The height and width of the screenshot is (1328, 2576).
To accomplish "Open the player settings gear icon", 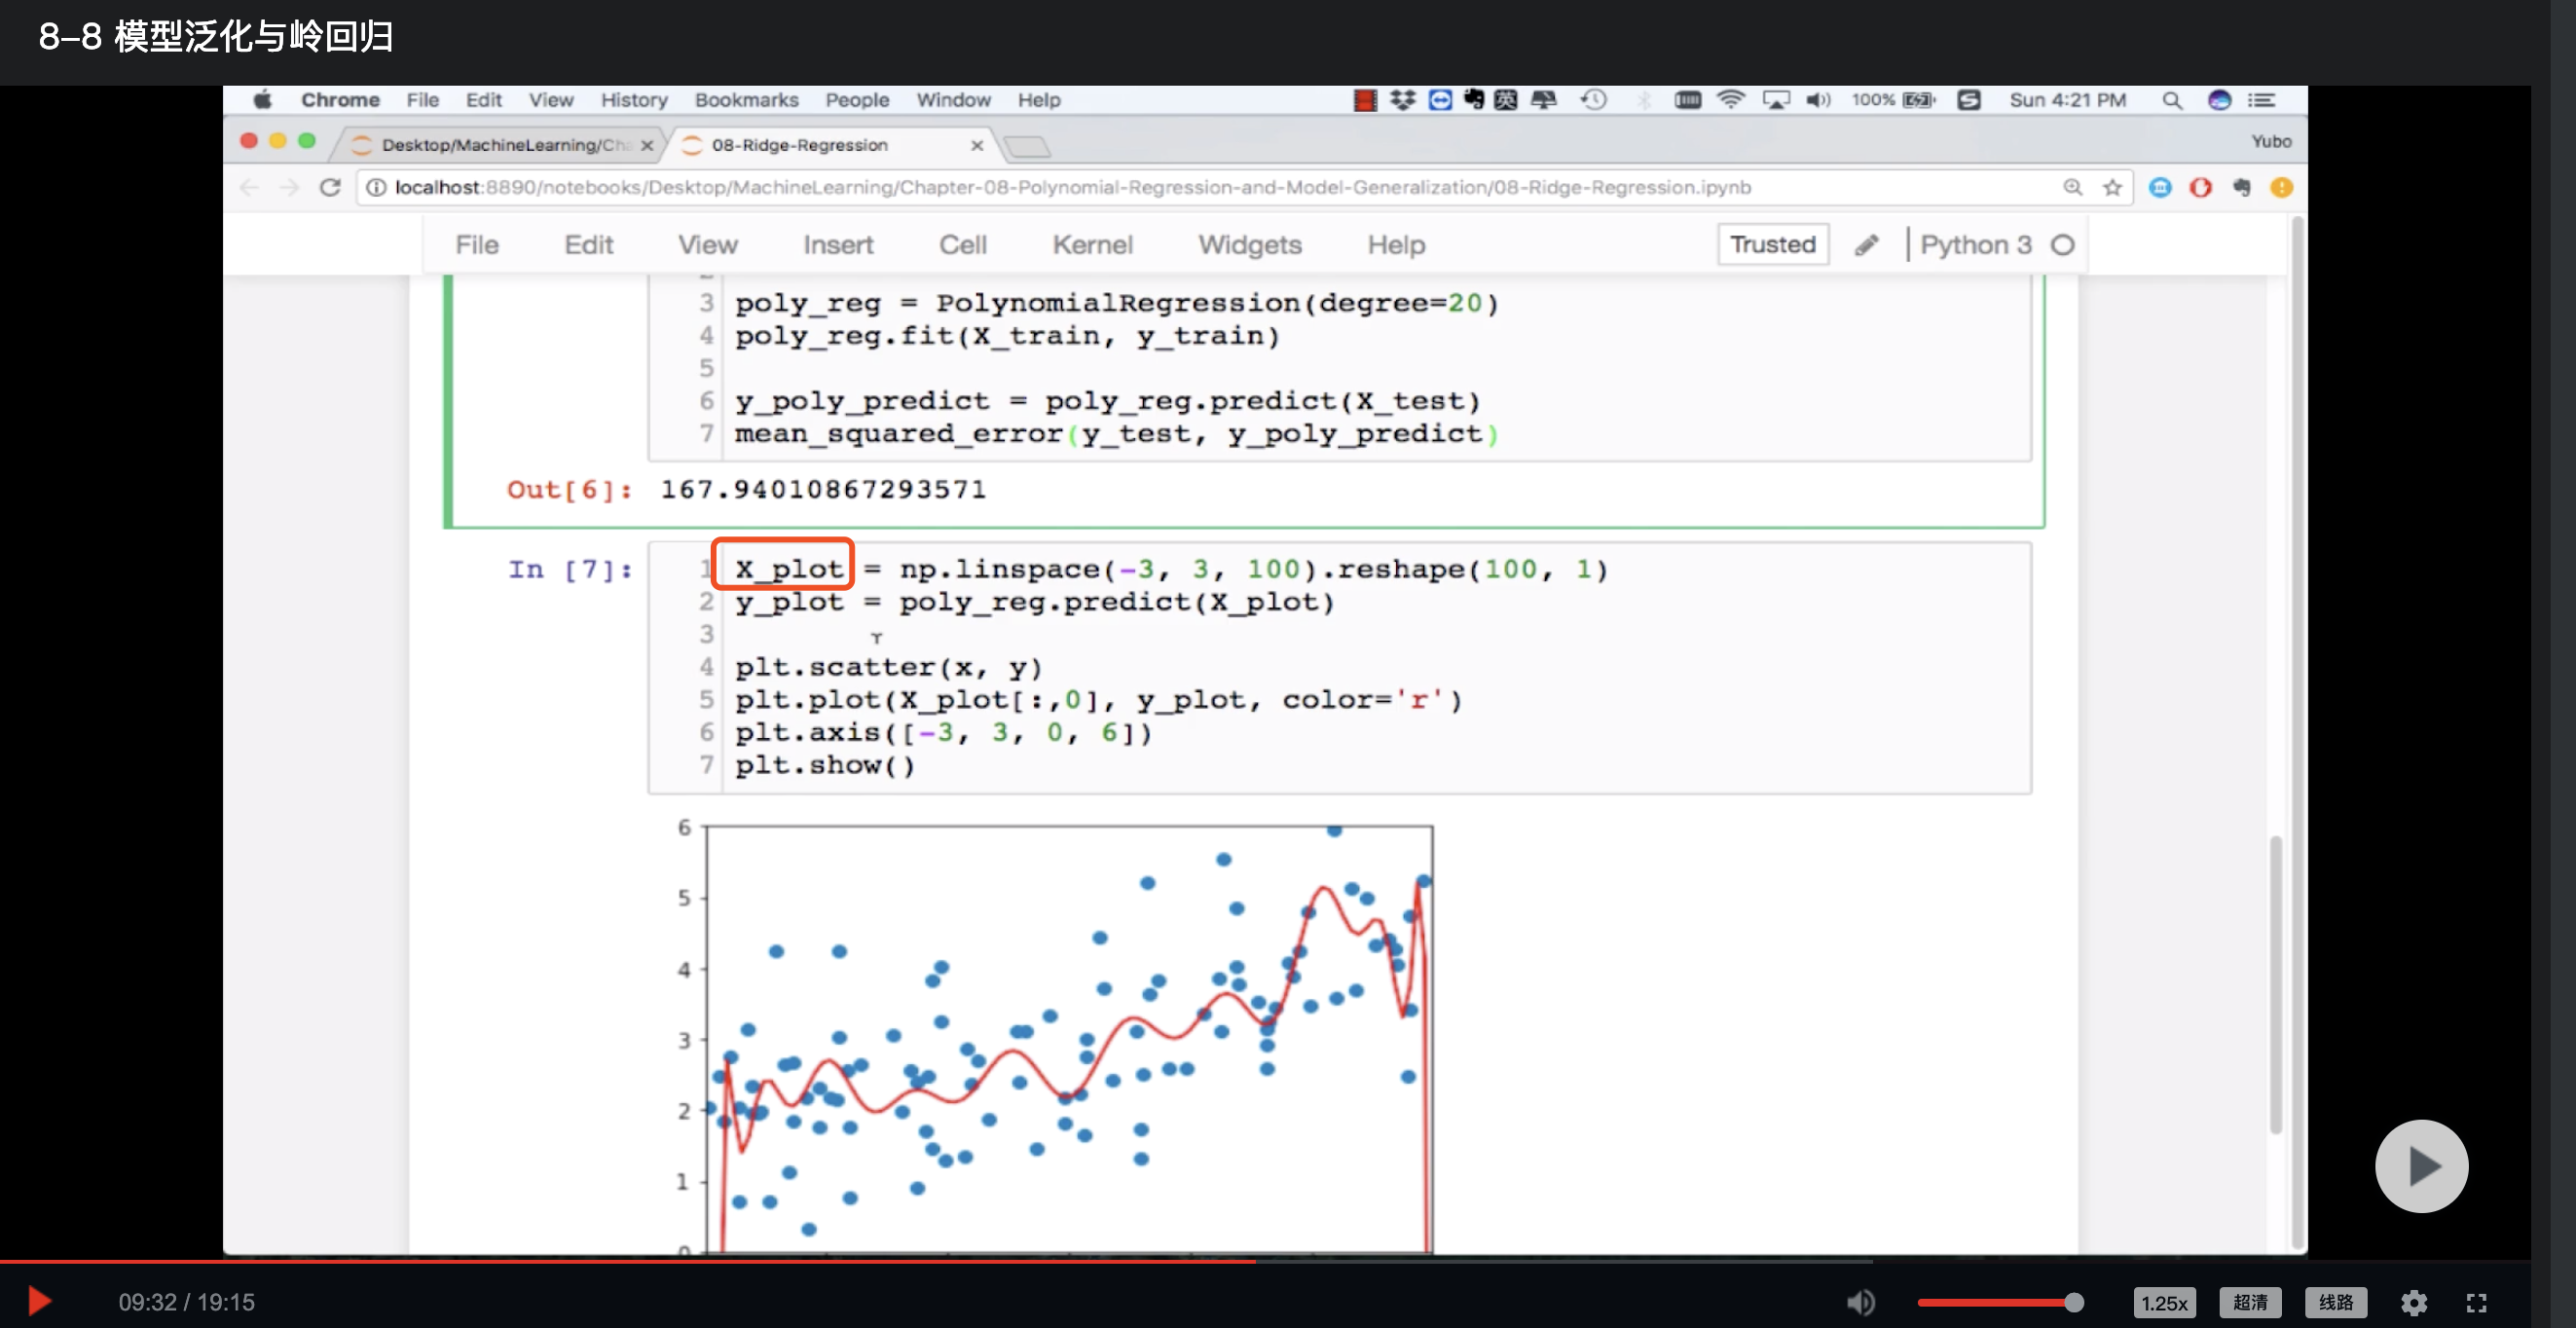I will click(x=2414, y=1302).
